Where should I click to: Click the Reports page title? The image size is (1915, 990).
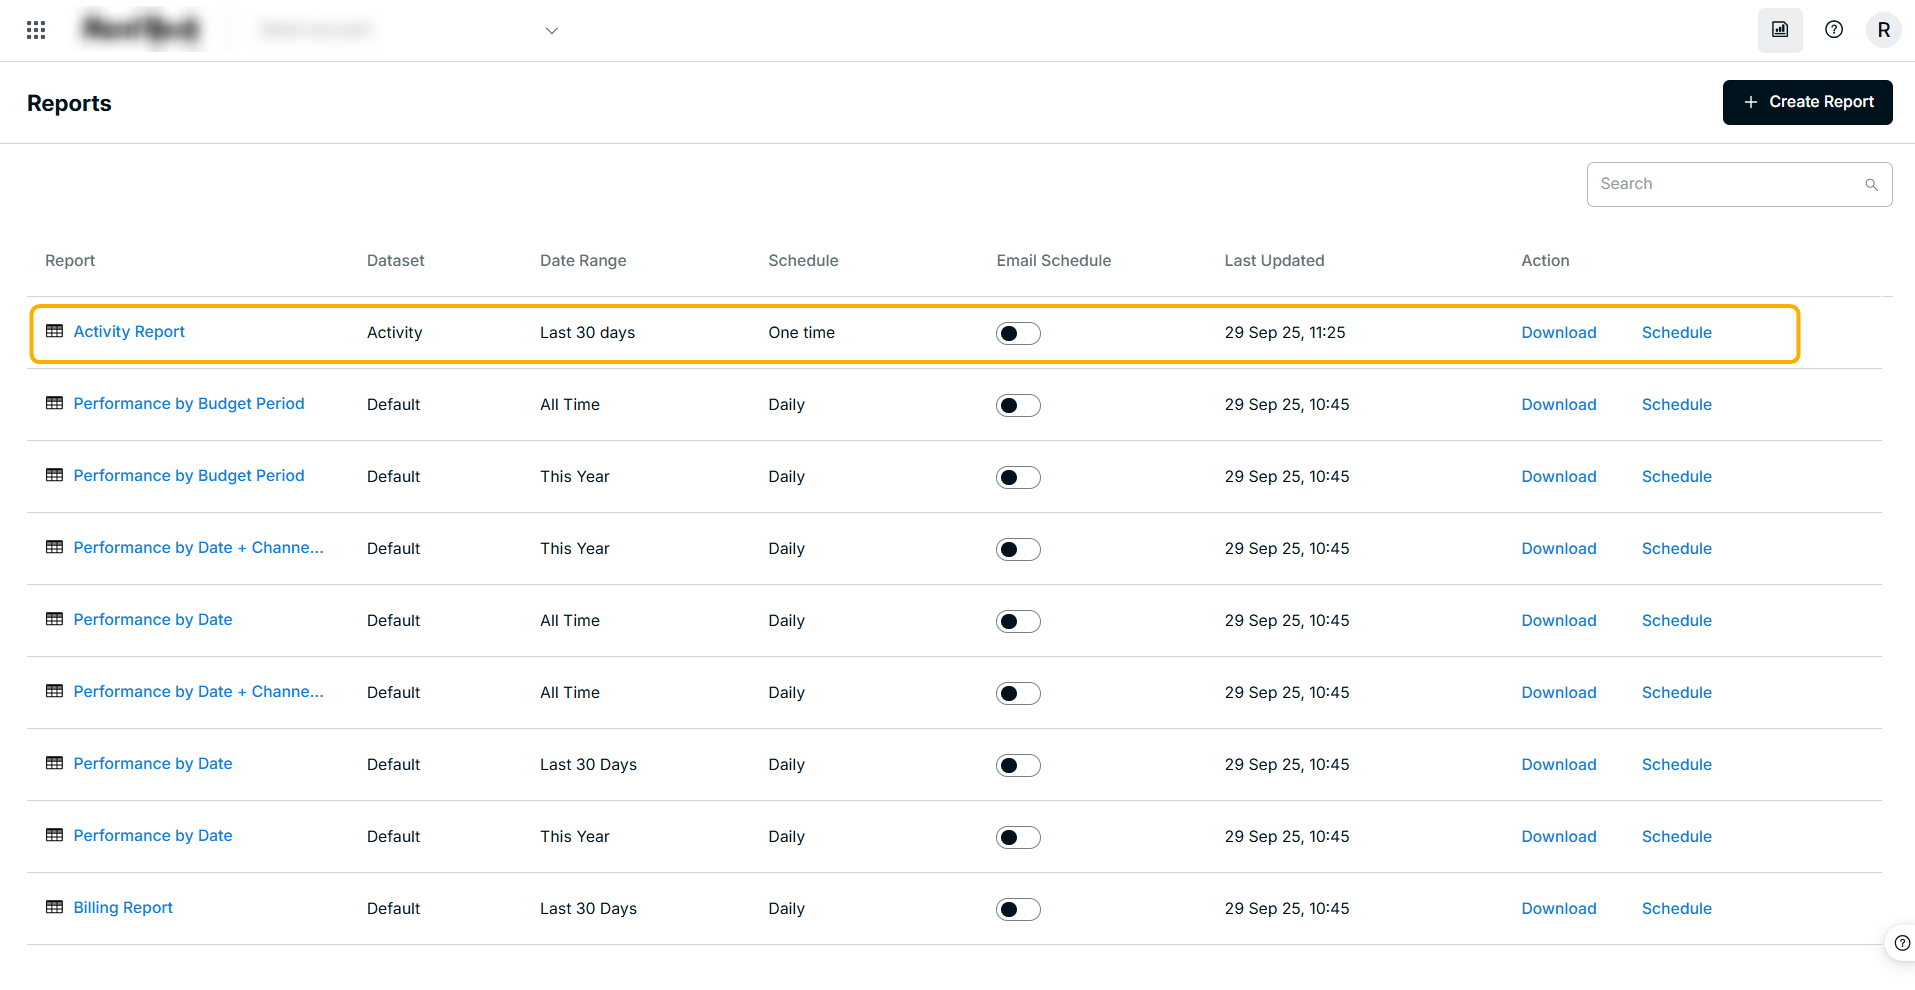(x=69, y=104)
